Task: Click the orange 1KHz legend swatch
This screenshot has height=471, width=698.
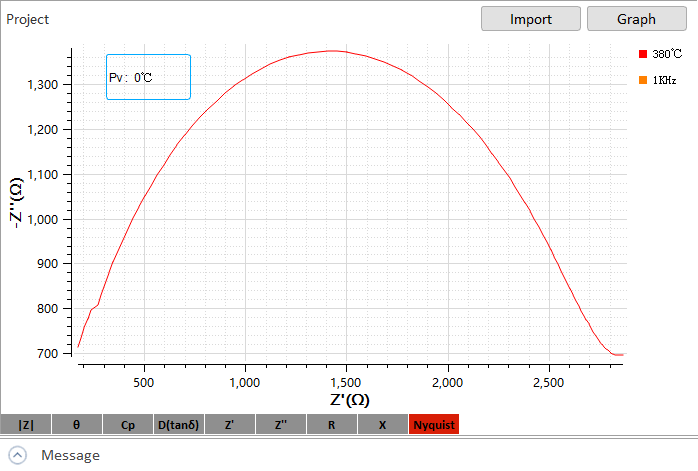Action: (643, 80)
